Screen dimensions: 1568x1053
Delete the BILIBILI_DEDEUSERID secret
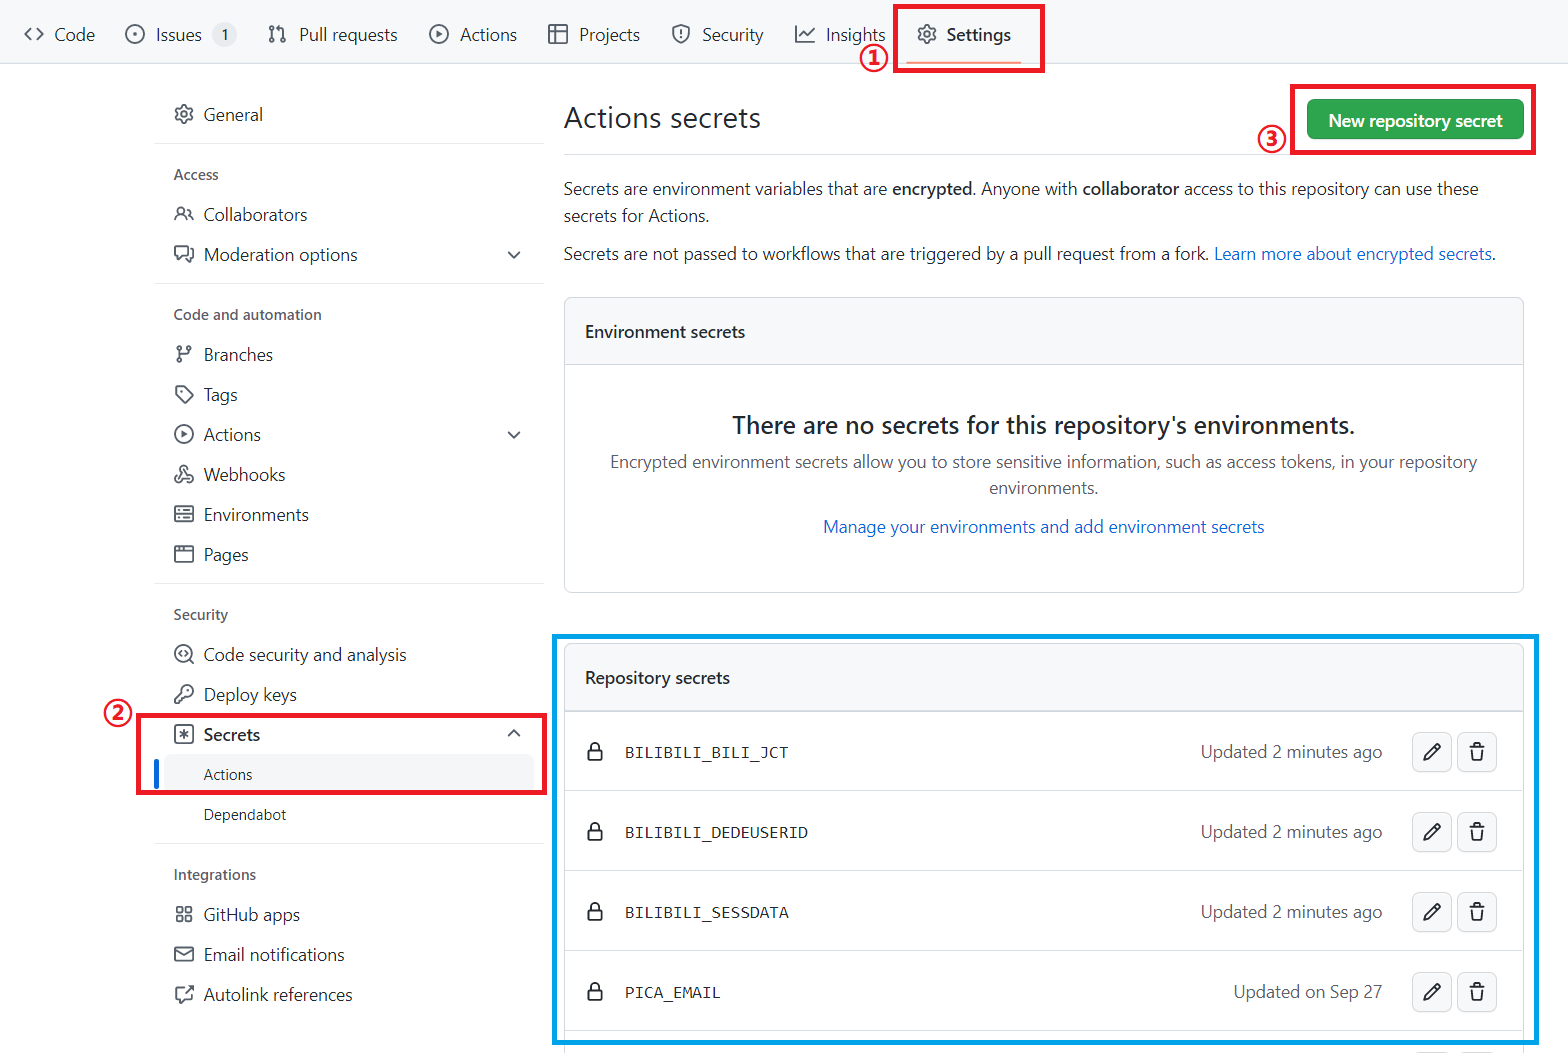[1476, 832]
